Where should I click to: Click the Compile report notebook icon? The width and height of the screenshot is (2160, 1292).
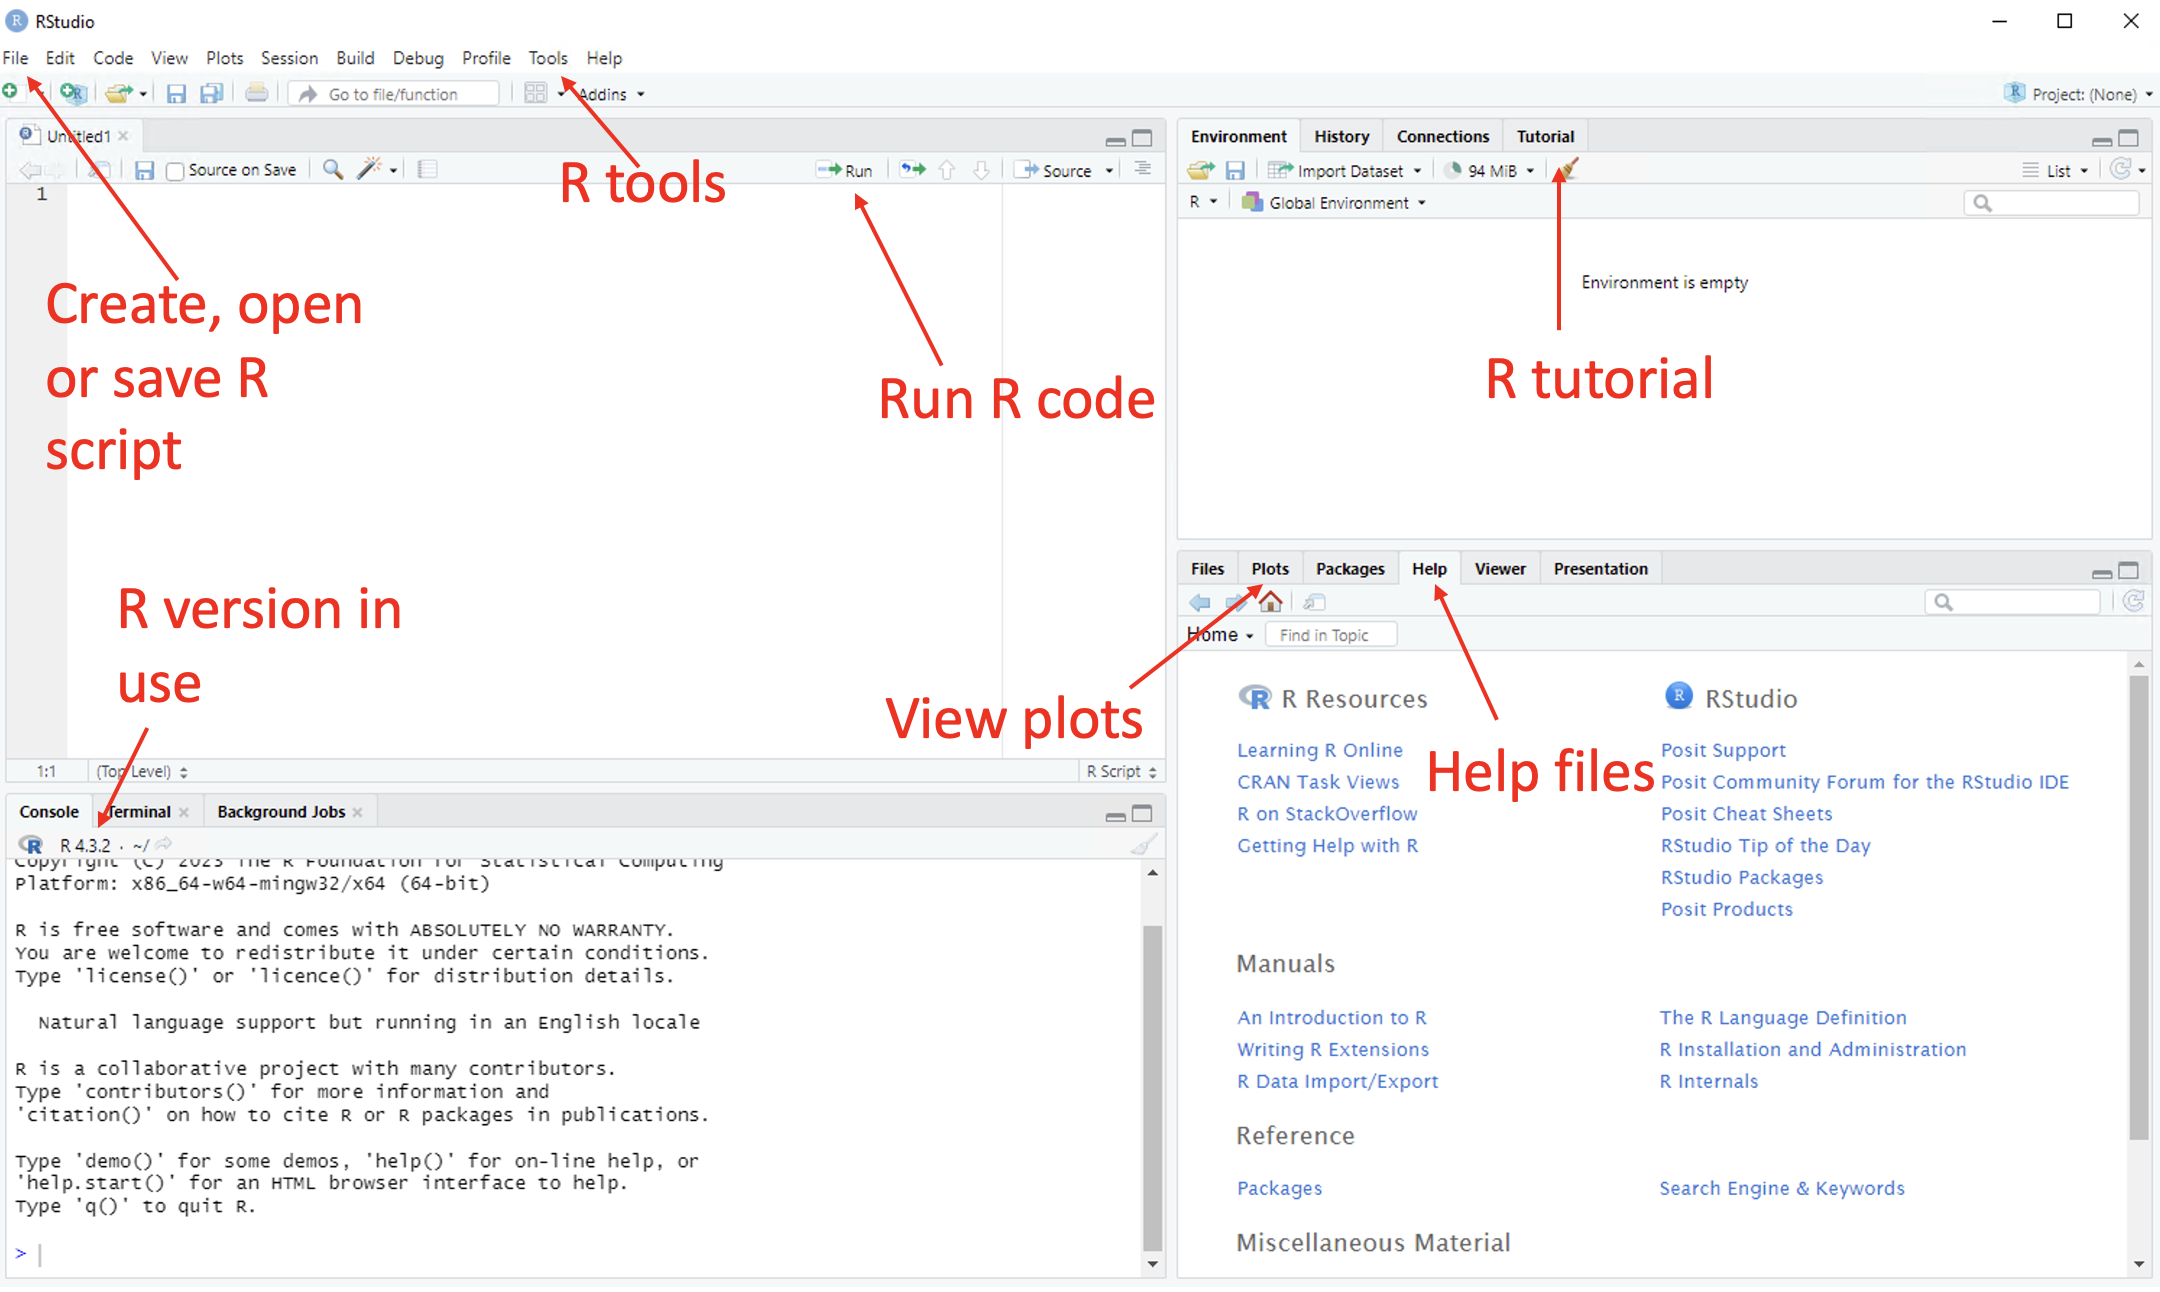tap(428, 170)
